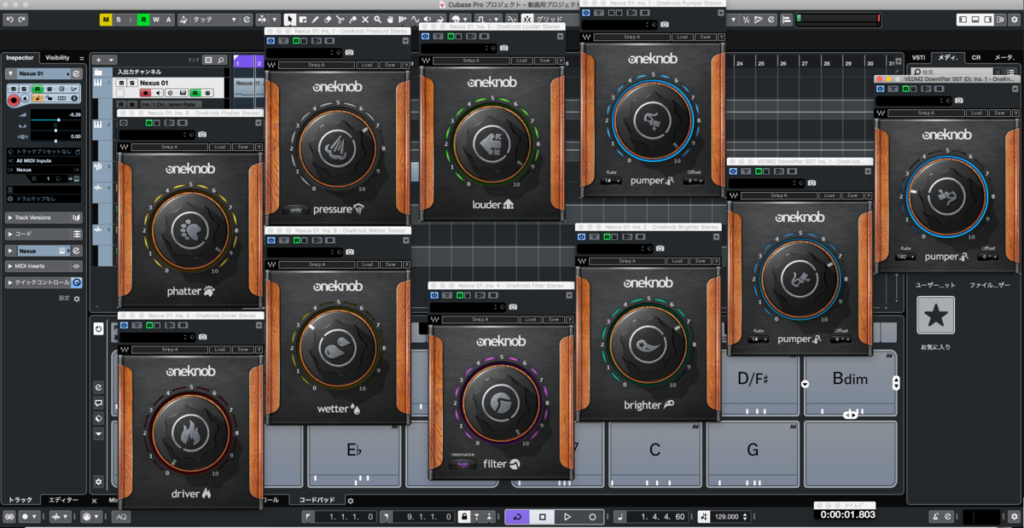The height and width of the screenshot is (528, 1024).
Task: Toggle the global Solo S button
Action: [x=118, y=20]
